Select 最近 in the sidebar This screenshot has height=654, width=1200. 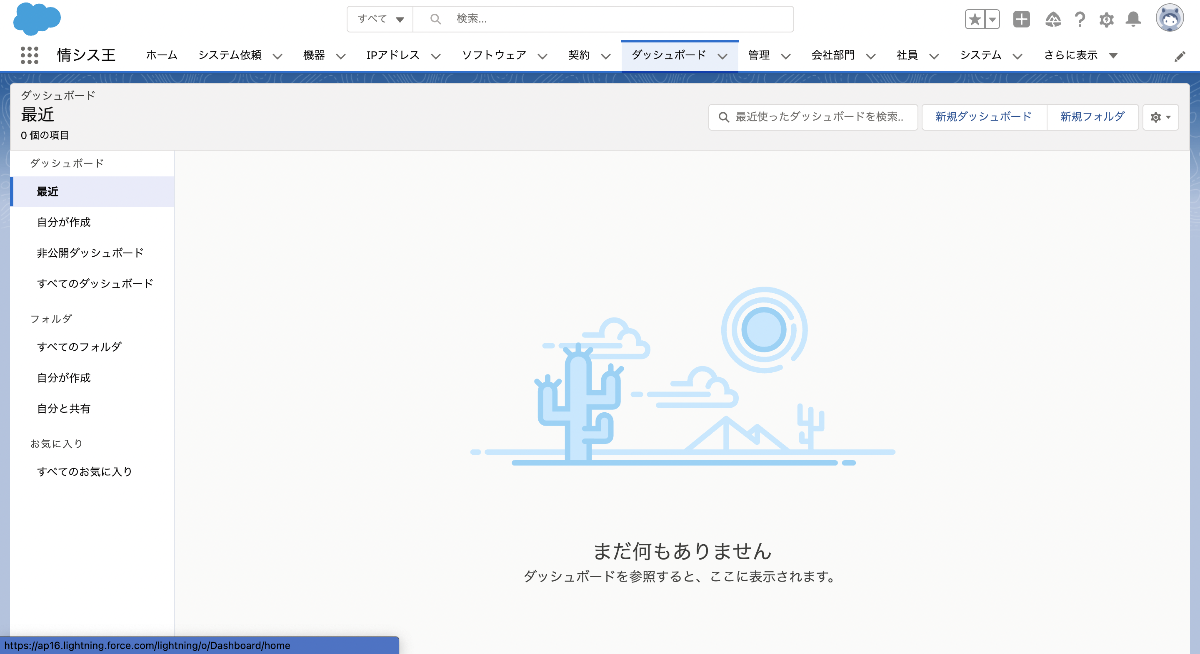[x=92, y=191]
